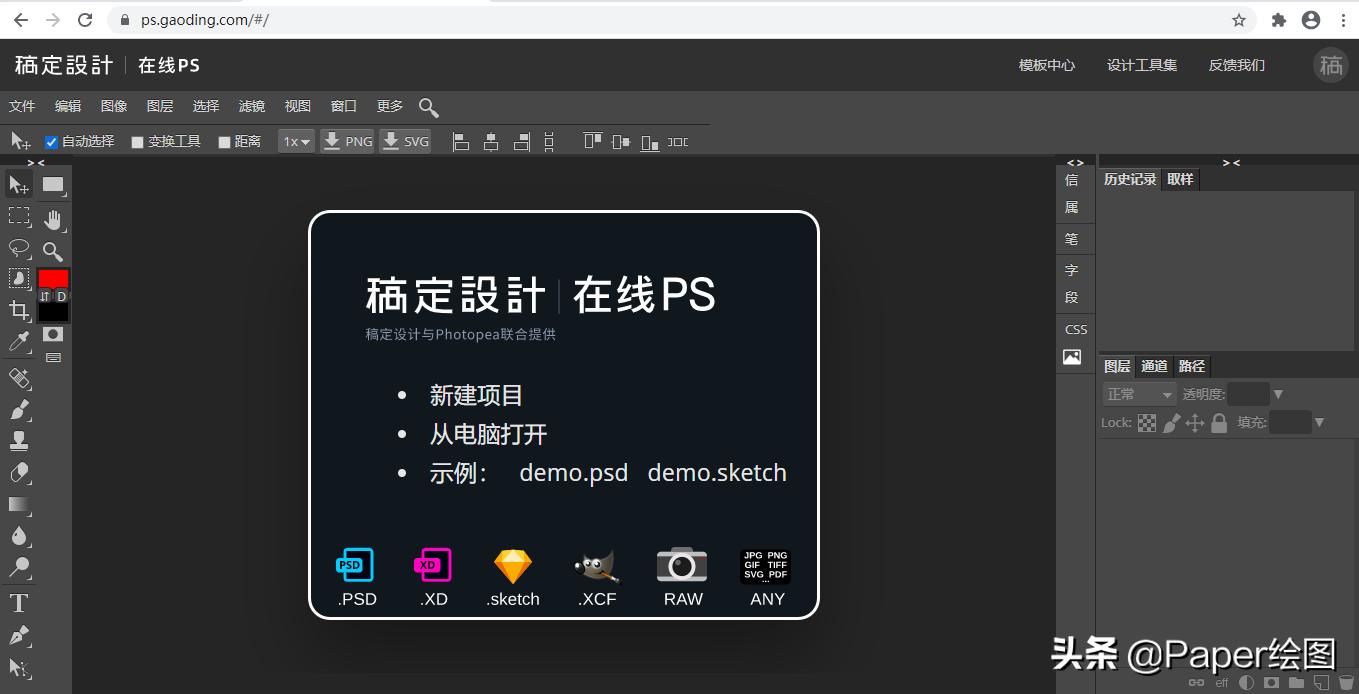Open the 1x zoom dropdown
The width and height of the screenshot is (1359, 694).
click(295, 140)
